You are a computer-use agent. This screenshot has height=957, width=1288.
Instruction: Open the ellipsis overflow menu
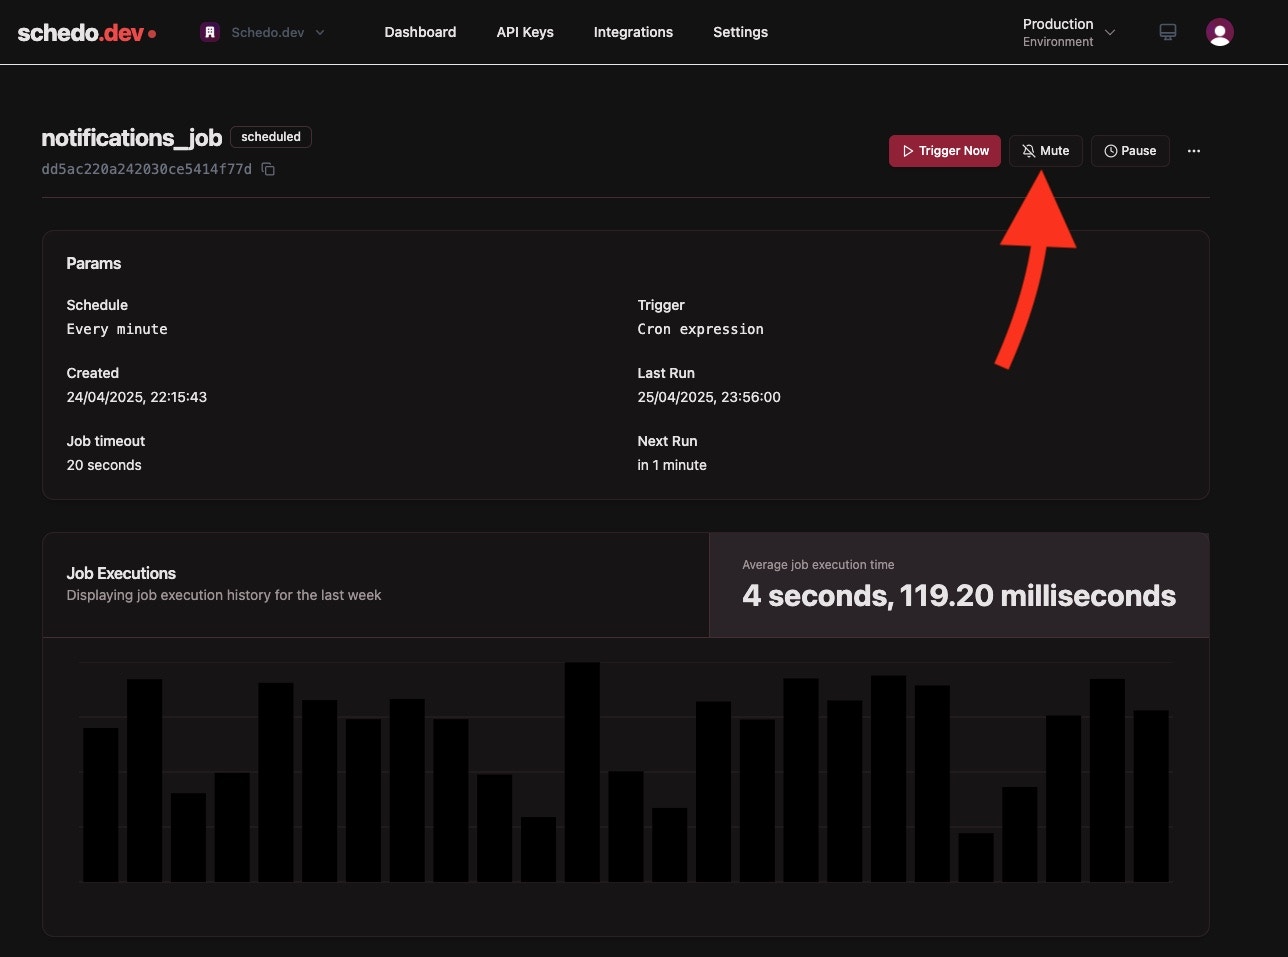1194,150
